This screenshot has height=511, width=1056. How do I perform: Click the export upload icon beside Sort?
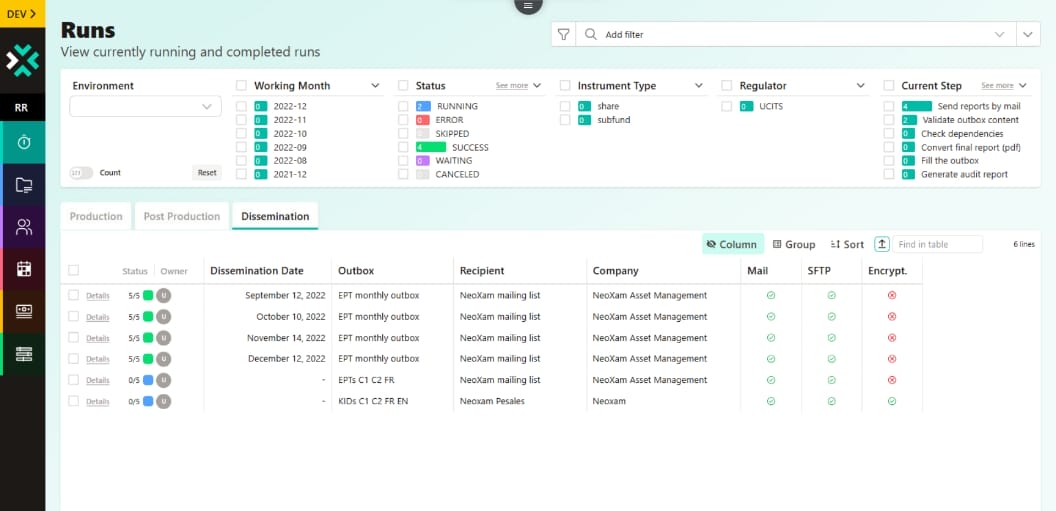tap(881, 244)
